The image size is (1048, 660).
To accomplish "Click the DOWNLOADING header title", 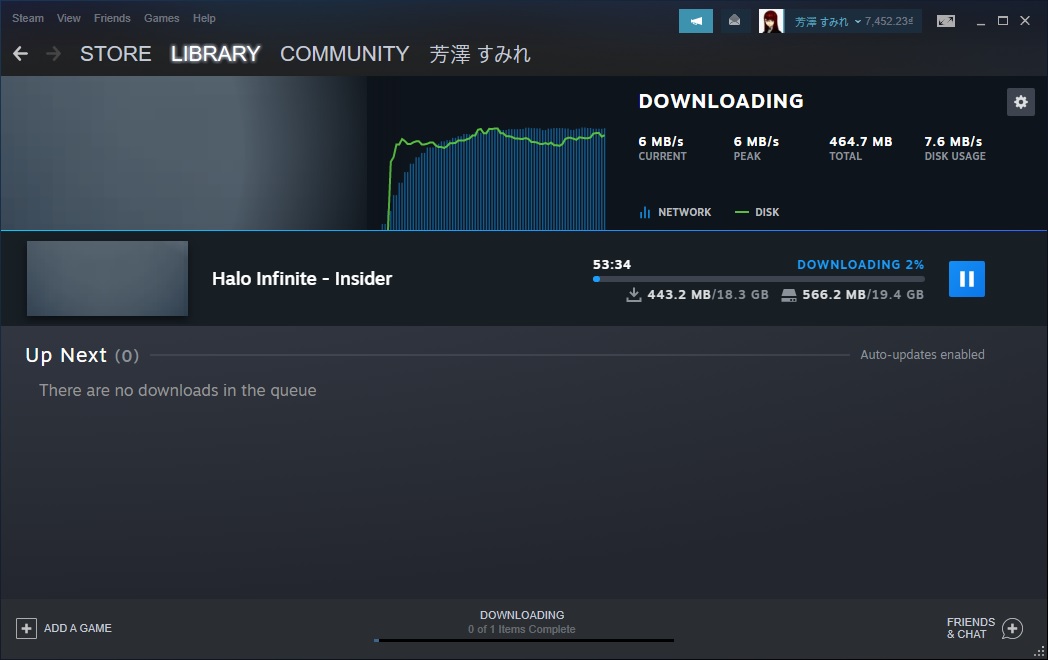I will [x=720, y=101].
